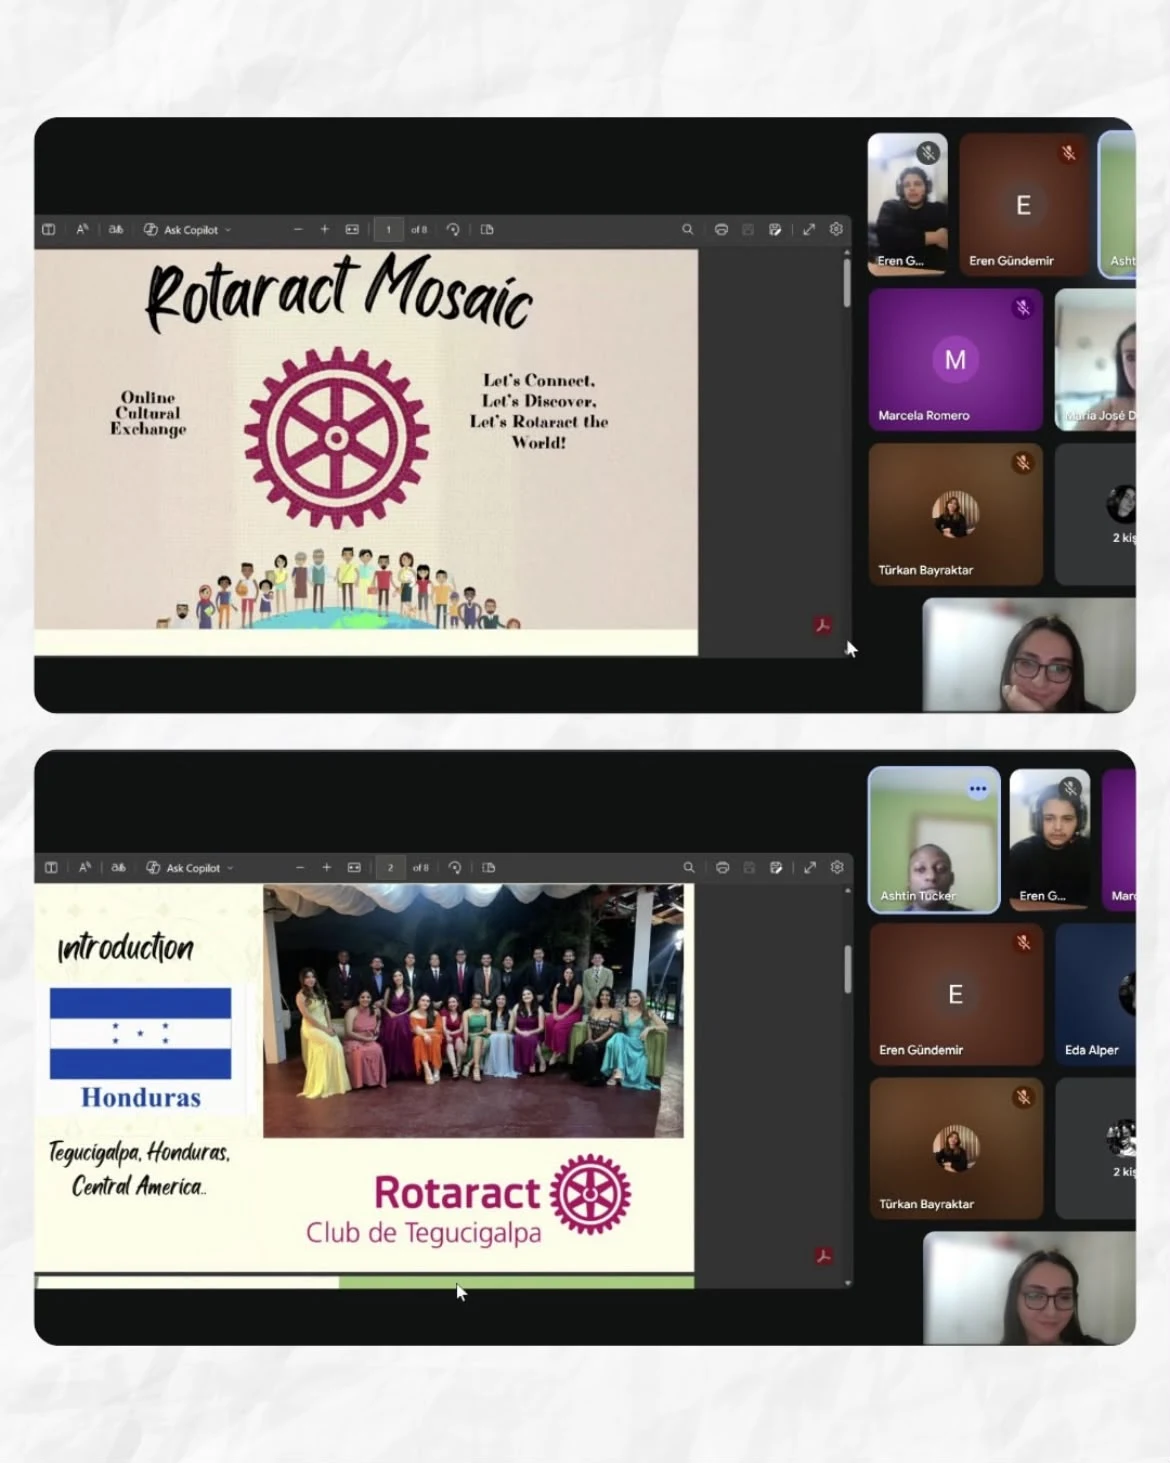Print the Honduras introduction PDF
The image size is (1170, 1463).
722,867
